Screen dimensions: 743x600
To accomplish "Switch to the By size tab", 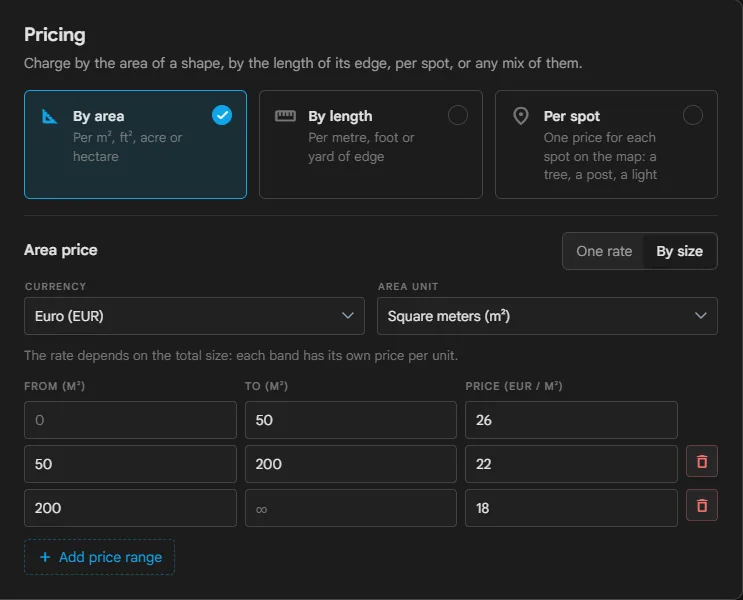I will point(680,251).
